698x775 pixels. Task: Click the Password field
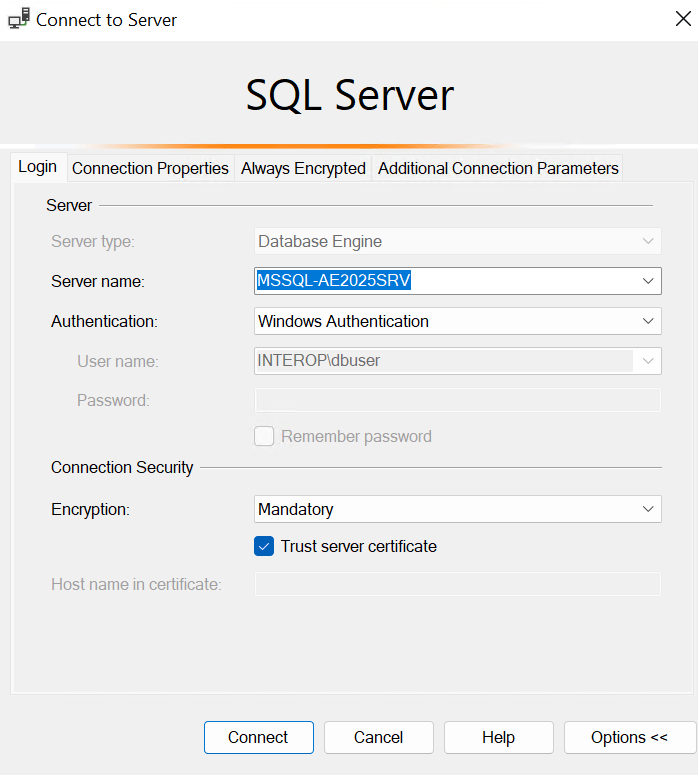(x=458, y=400)
